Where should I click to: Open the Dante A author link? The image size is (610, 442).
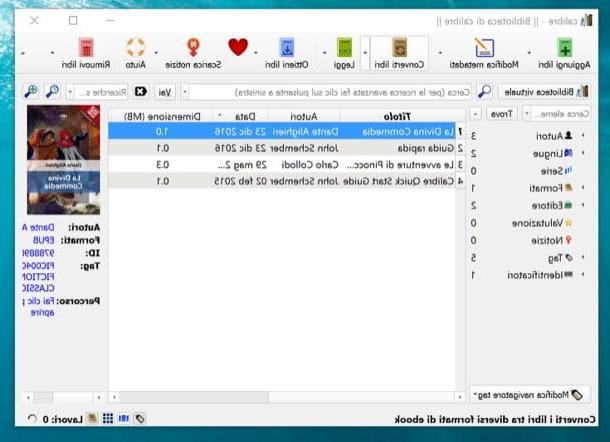[x=38, y=227]
